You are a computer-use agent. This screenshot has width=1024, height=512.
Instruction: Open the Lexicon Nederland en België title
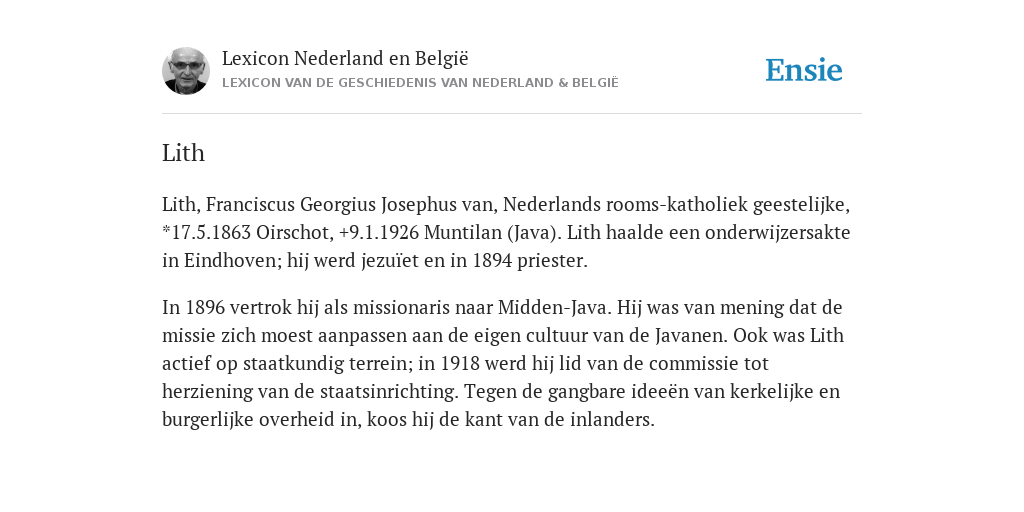coord(345,58)
